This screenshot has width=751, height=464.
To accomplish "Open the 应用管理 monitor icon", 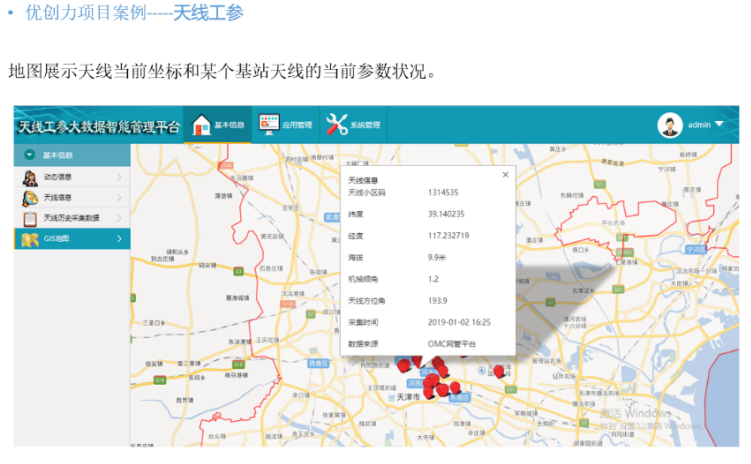I will [269, 124].
